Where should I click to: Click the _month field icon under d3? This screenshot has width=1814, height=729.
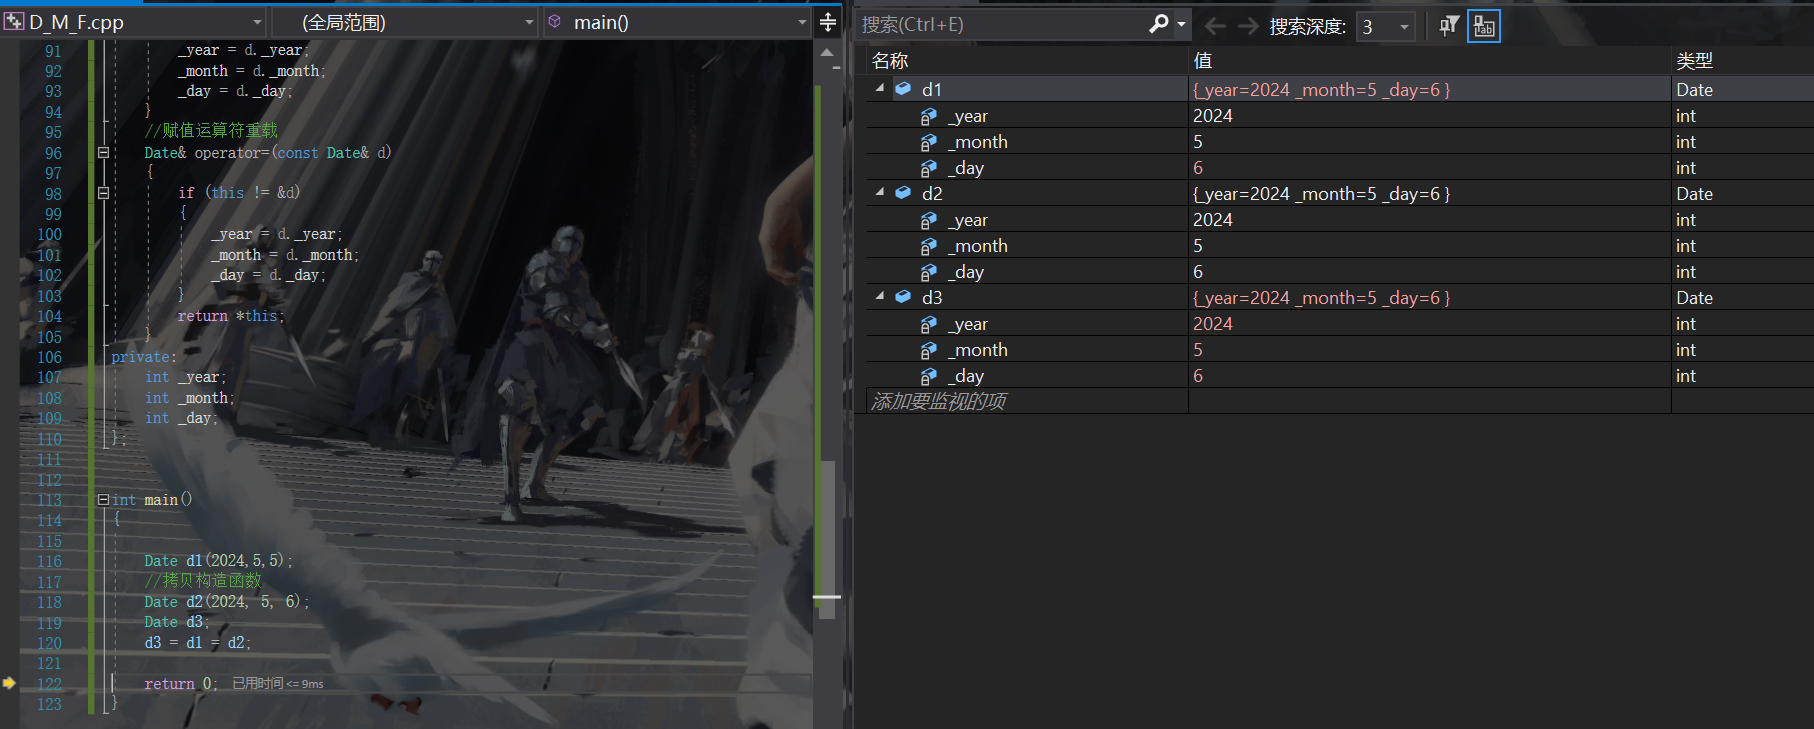tap(929, 350)
